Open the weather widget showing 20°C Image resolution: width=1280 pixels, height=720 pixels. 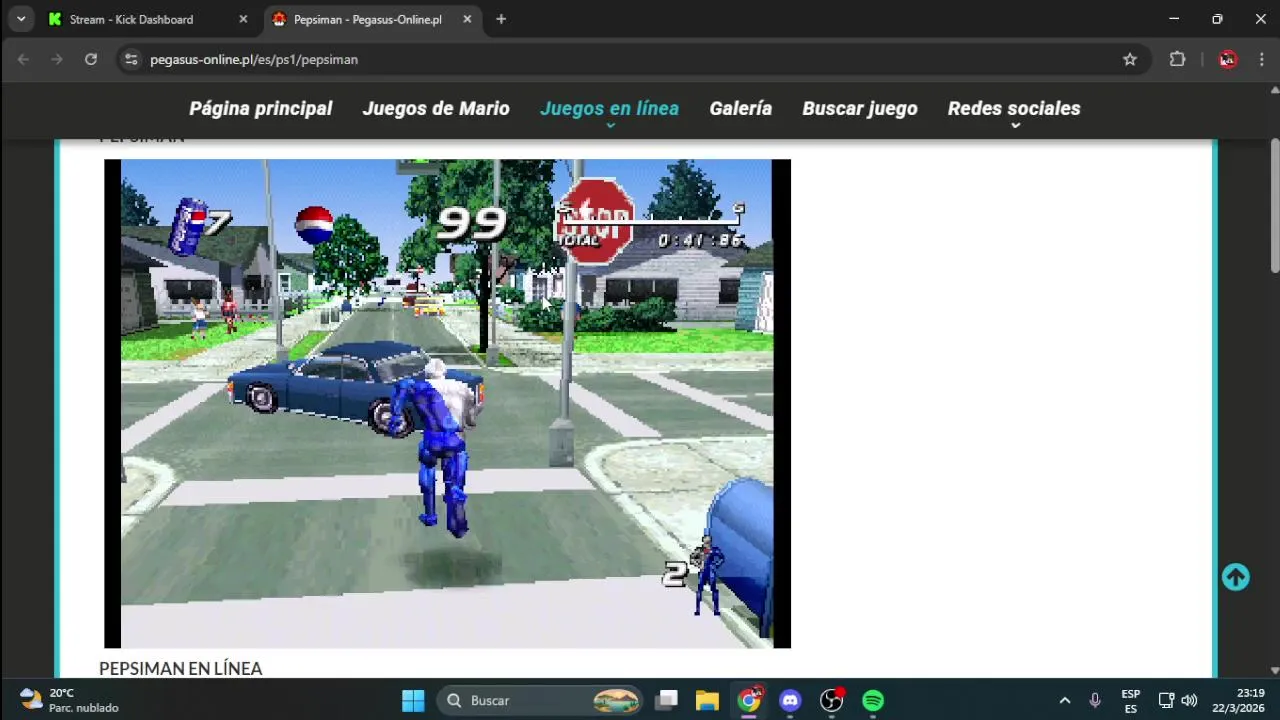pyautogui.click(x=70, y=700)
